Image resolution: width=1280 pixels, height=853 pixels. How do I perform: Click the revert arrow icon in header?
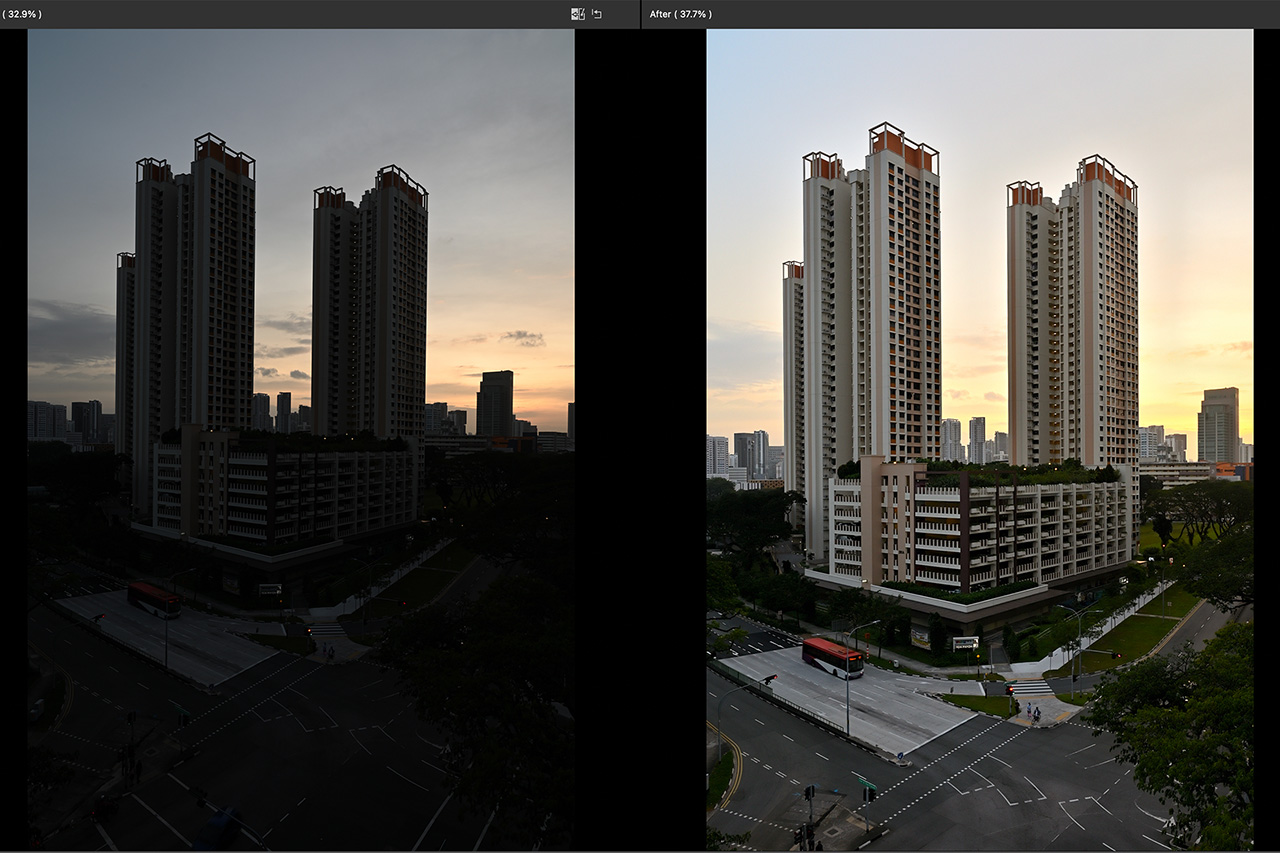click(x=597, y=14)
